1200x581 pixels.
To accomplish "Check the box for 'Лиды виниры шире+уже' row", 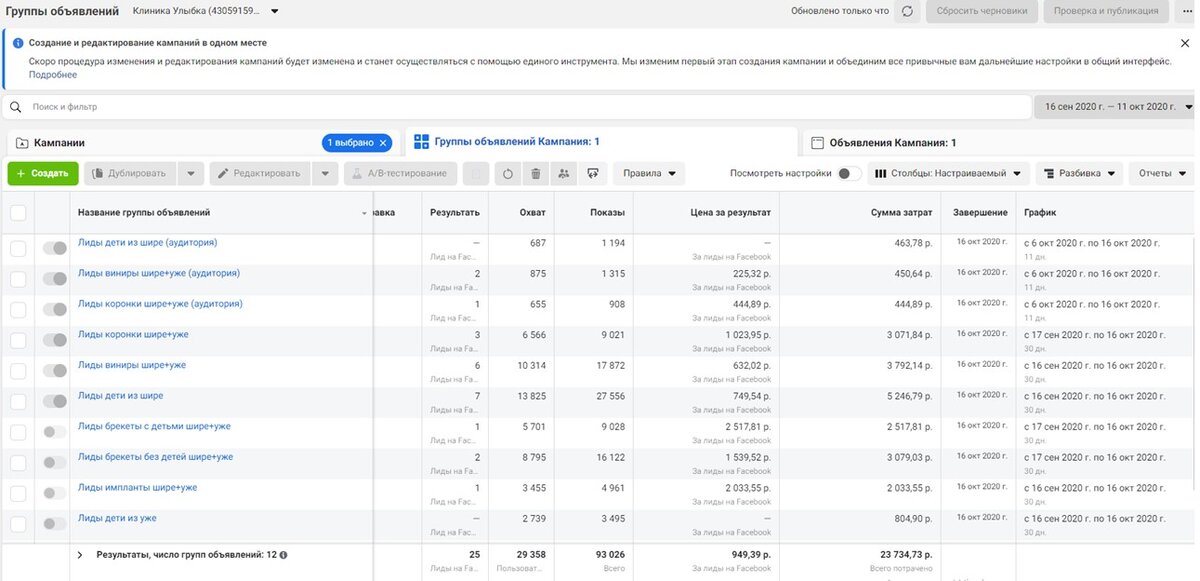I will tap(18, 371).
